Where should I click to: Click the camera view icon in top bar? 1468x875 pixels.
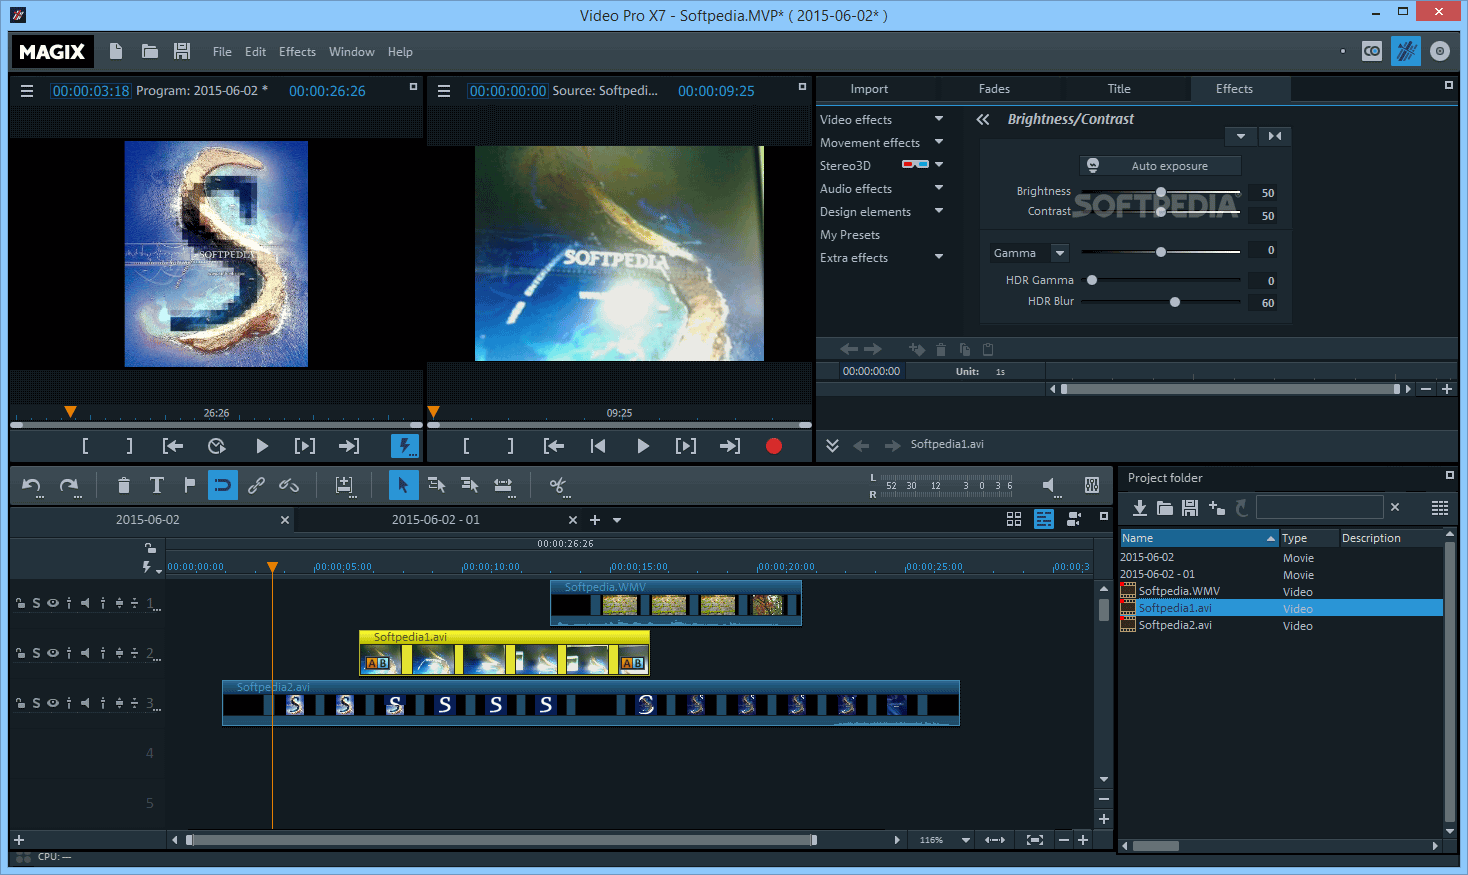[1372, 51]
